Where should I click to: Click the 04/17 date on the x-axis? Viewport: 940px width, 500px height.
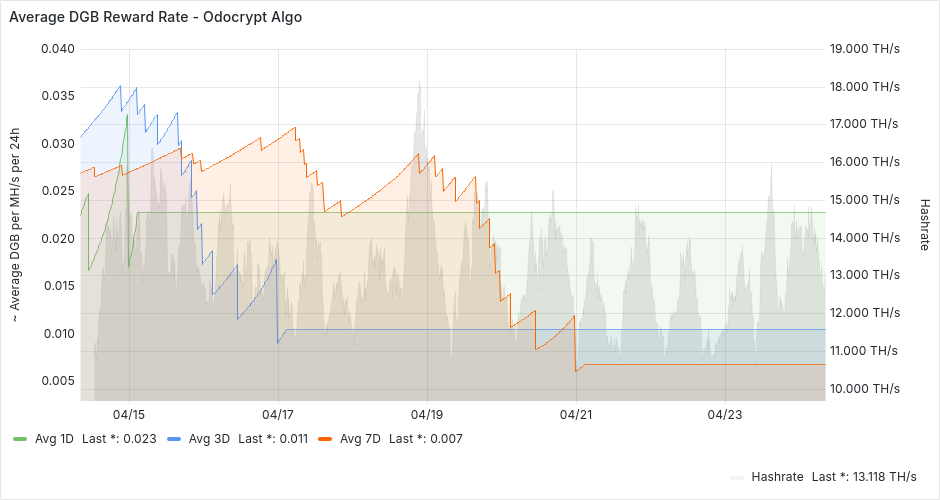coord(278,414)
